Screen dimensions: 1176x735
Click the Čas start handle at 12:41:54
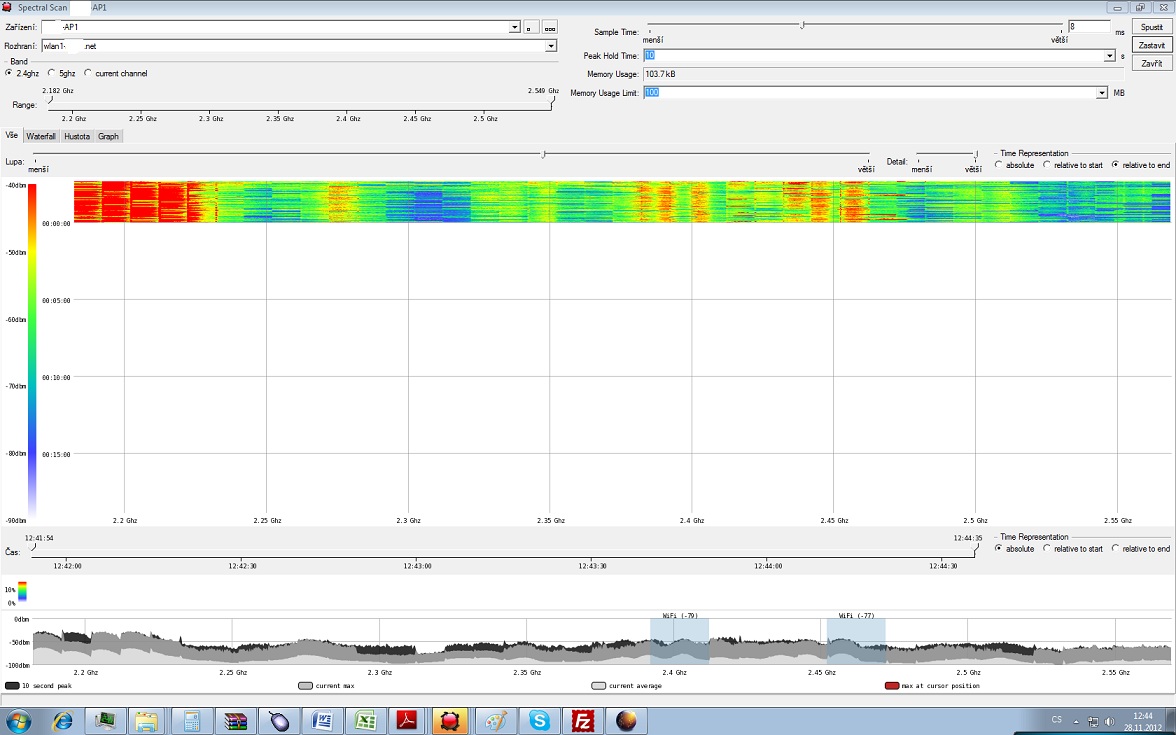[x=32, y=547]
